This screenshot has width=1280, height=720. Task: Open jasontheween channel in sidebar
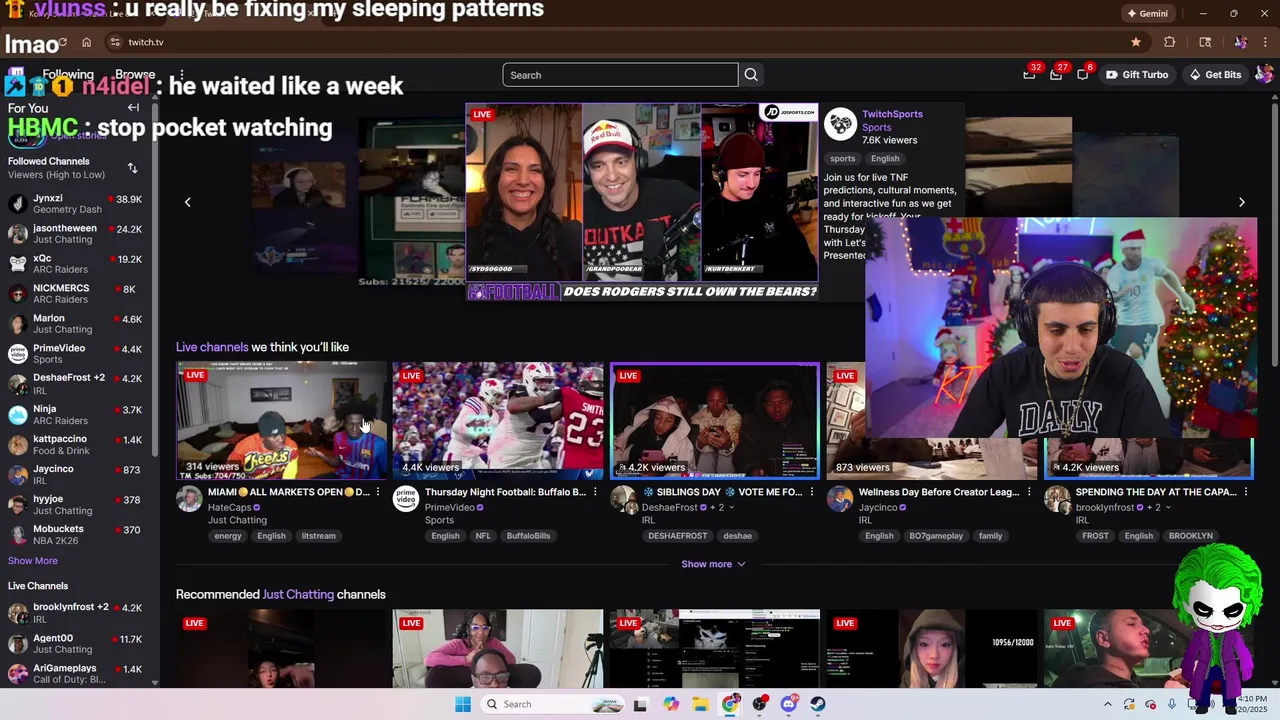pos(76,234)
